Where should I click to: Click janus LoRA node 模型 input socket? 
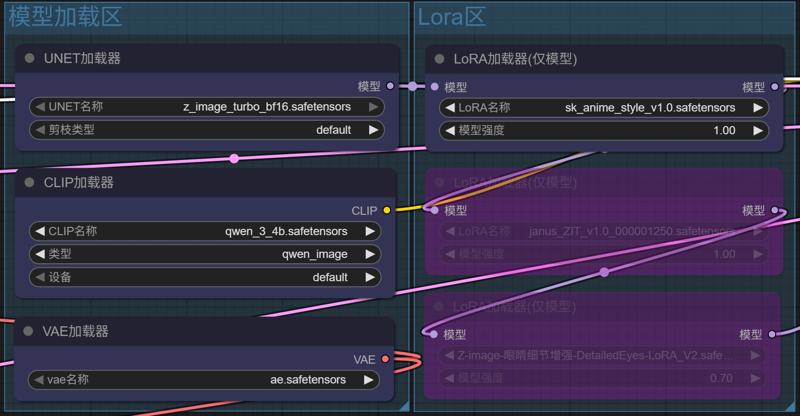[x=435, y=210]
